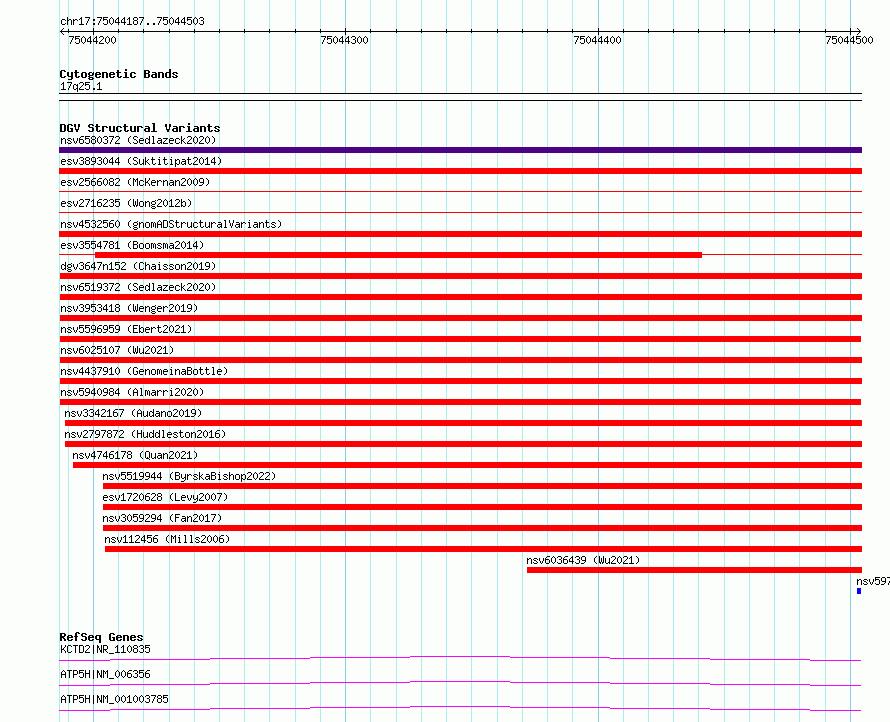
Task: Open nsv5940984 (Almarri2020) variant
Action: (132, 392)
